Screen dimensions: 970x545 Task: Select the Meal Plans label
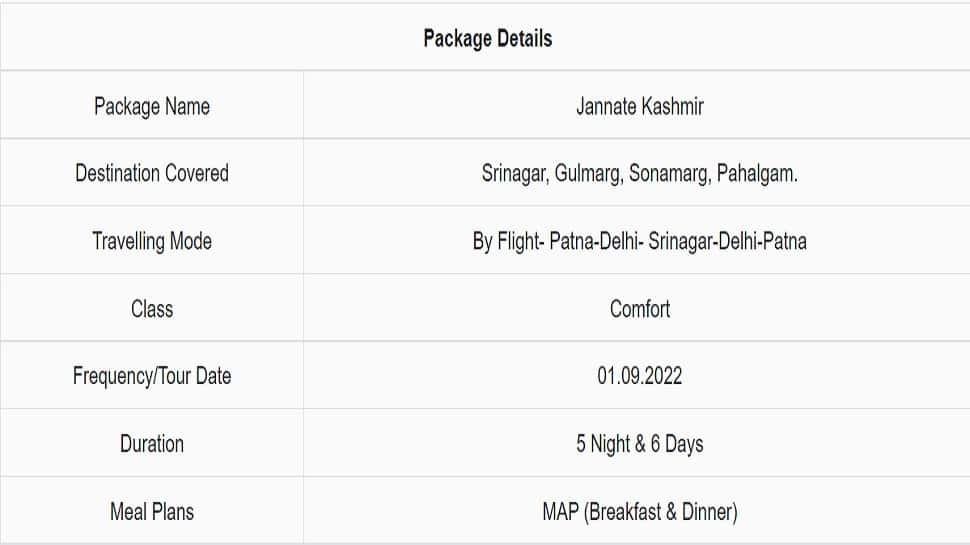(152, 512)
